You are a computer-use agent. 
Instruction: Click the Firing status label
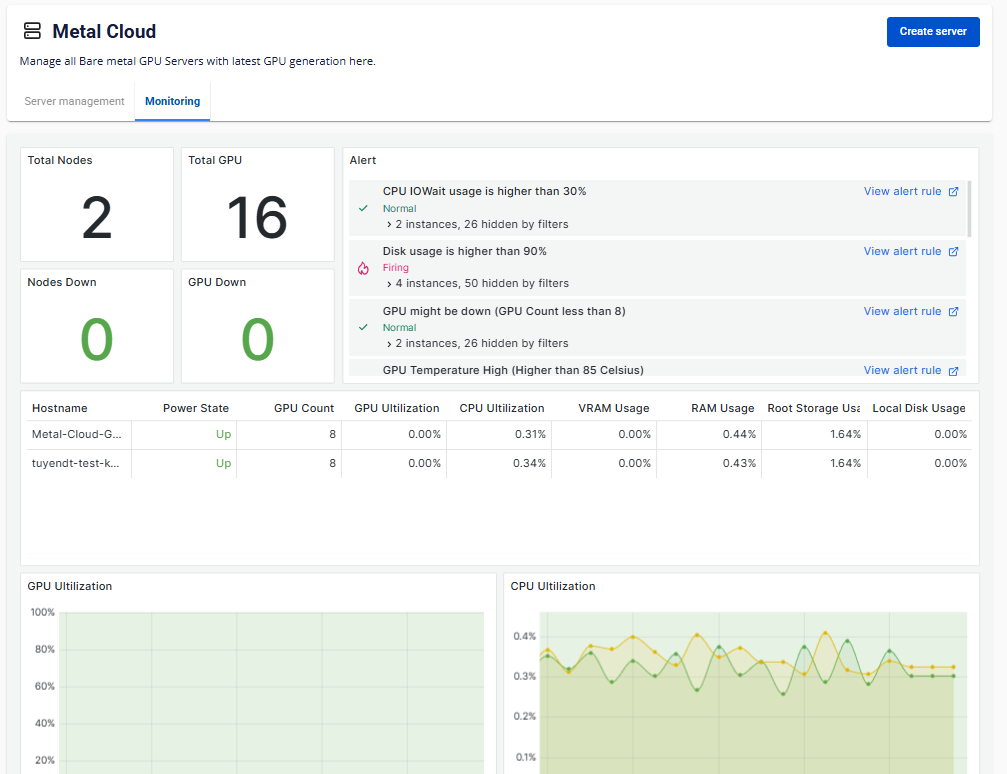pos(396,267)
